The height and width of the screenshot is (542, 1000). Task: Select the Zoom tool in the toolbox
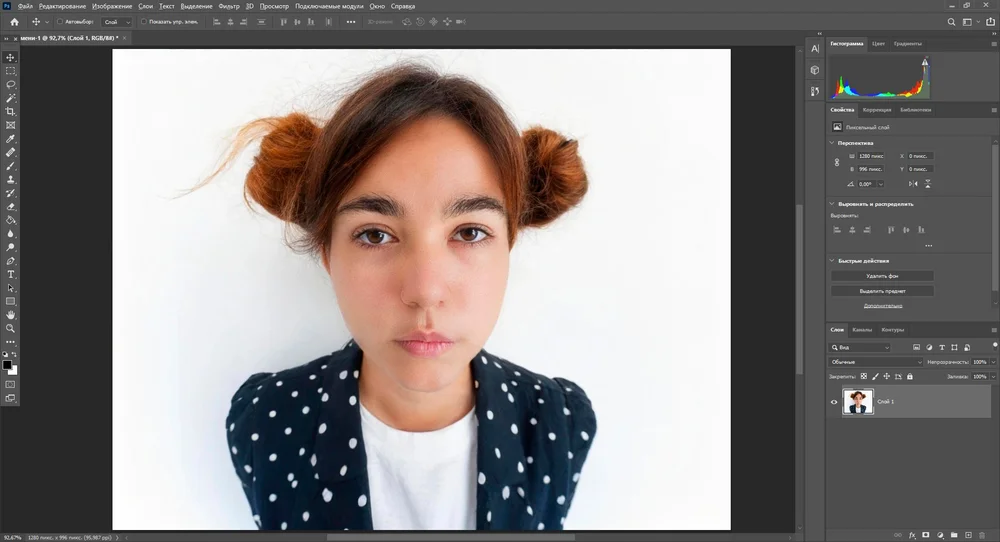click(x=10, y=328)
